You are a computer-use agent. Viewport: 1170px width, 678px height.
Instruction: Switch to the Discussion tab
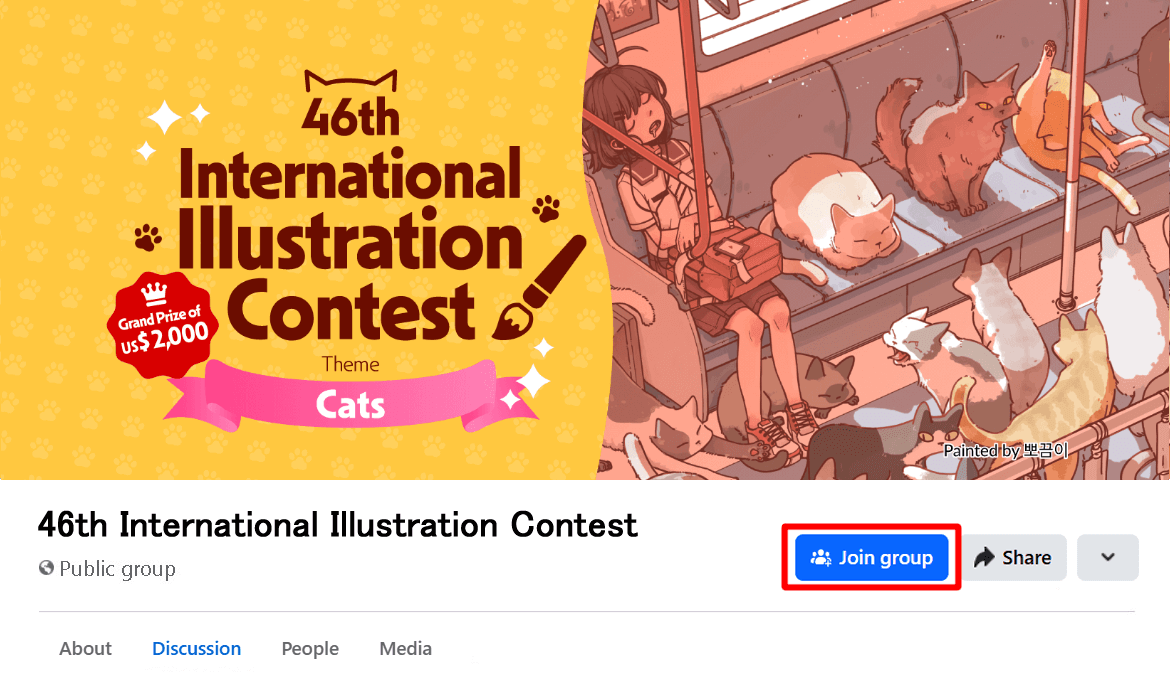[x=196, y=648]
